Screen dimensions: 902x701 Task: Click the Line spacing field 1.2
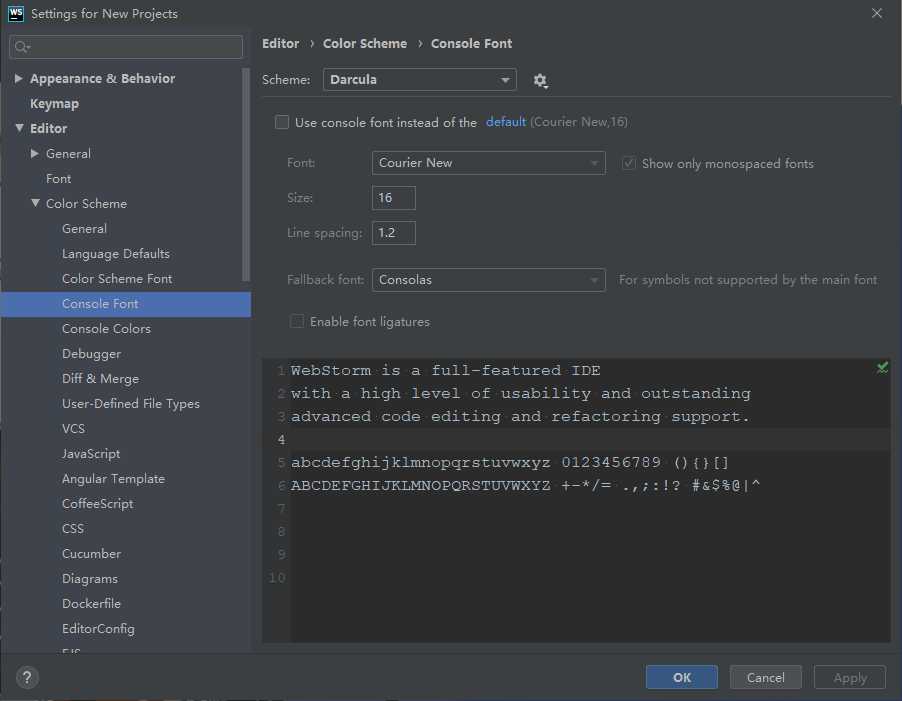393,233
